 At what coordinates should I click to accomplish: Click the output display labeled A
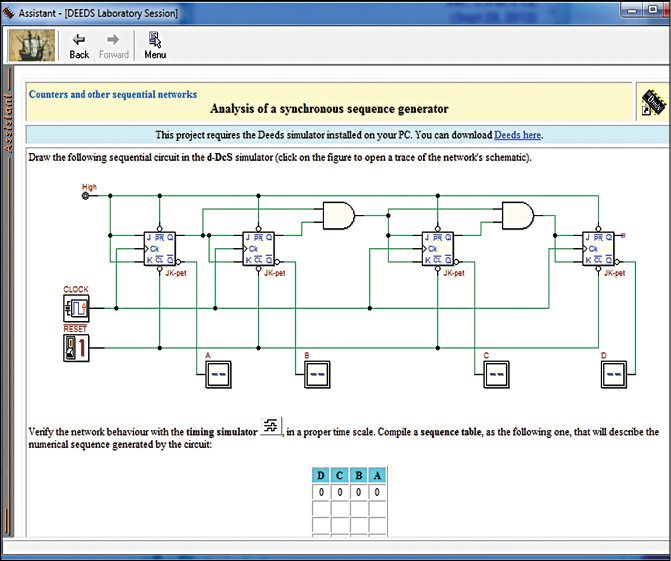click(216, 374)
